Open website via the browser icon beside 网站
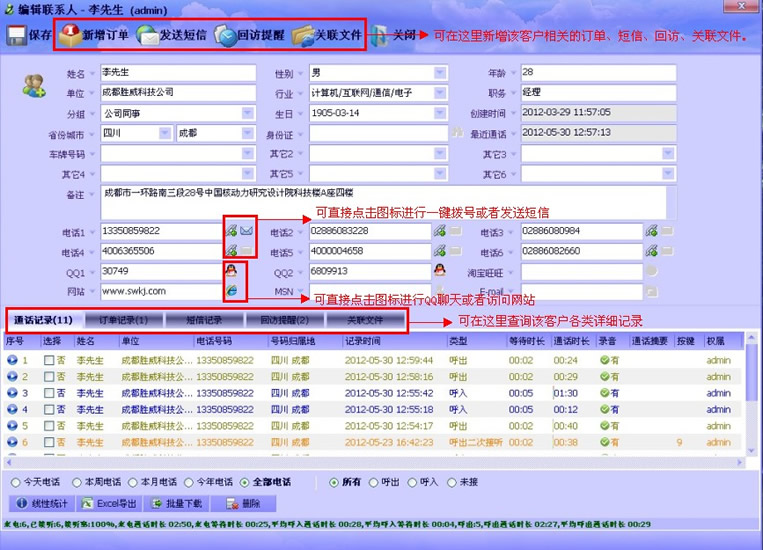 (231, 291)
